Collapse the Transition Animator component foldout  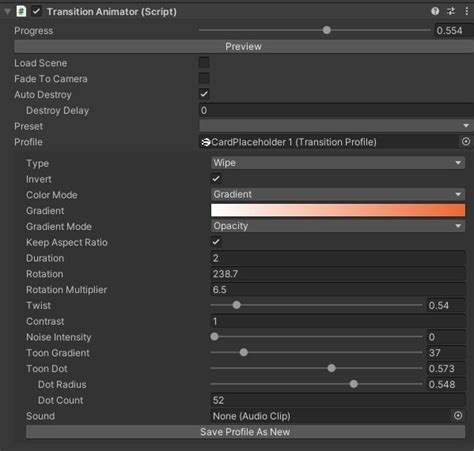(x=7, y=12)
